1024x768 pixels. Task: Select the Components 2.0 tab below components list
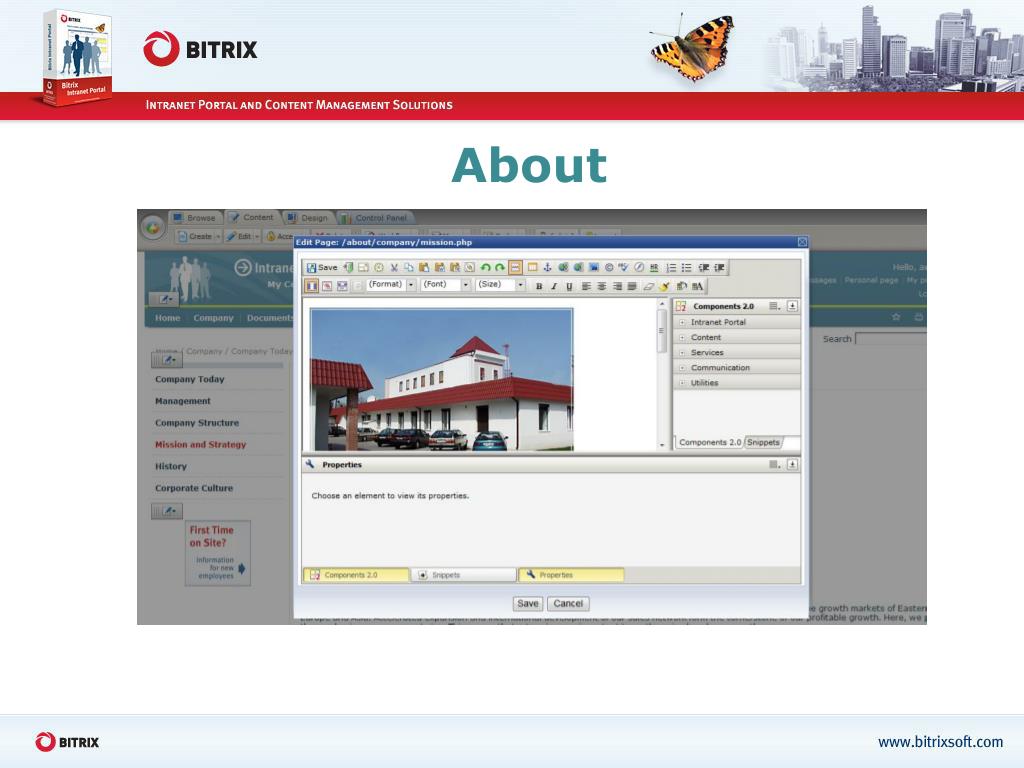tap(710, 442)
